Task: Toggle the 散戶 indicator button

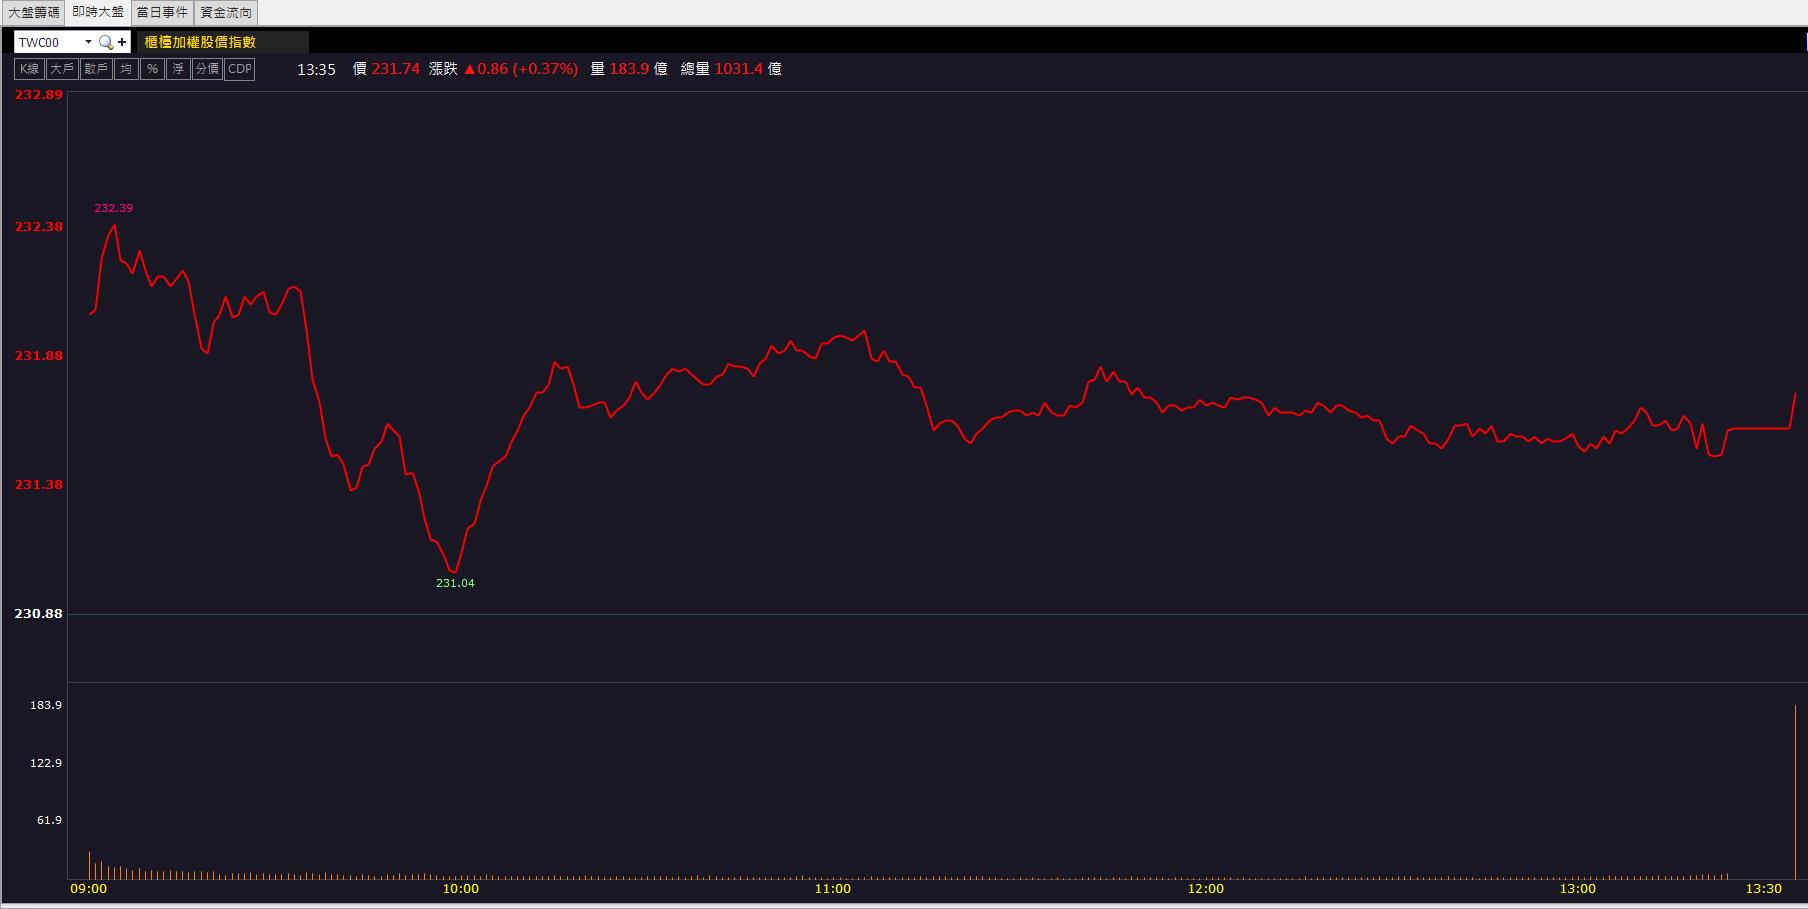Action: pyautogui.click(x=96, y=69)
